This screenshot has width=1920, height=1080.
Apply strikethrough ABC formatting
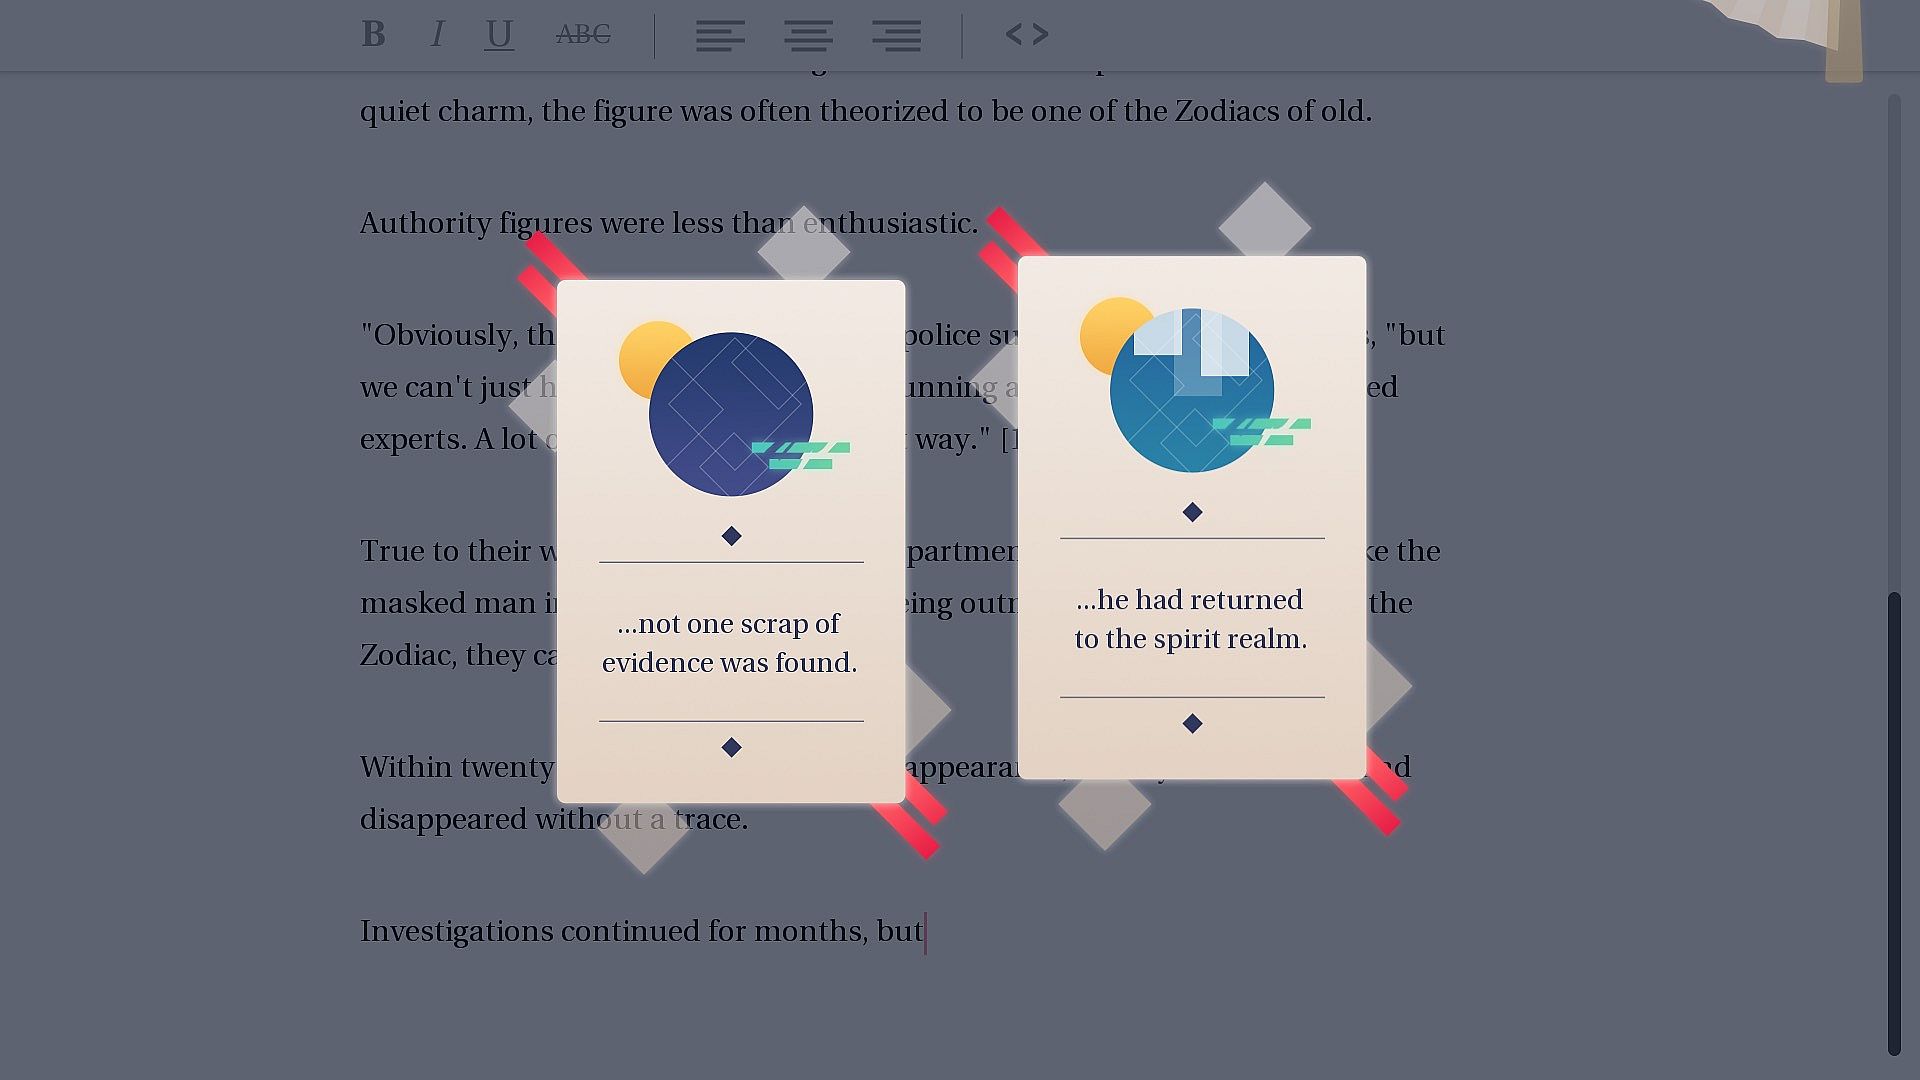pyautogui.click(x=583, y=35)
